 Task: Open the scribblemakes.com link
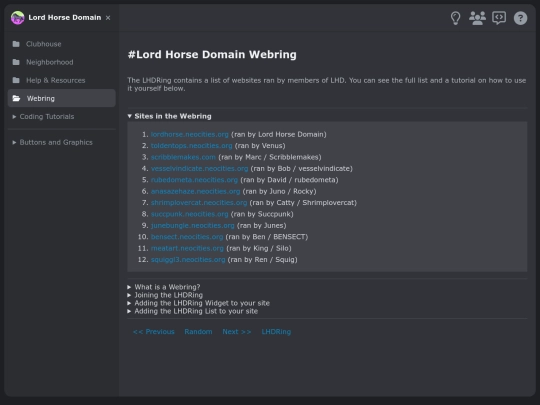coord(183,157)
